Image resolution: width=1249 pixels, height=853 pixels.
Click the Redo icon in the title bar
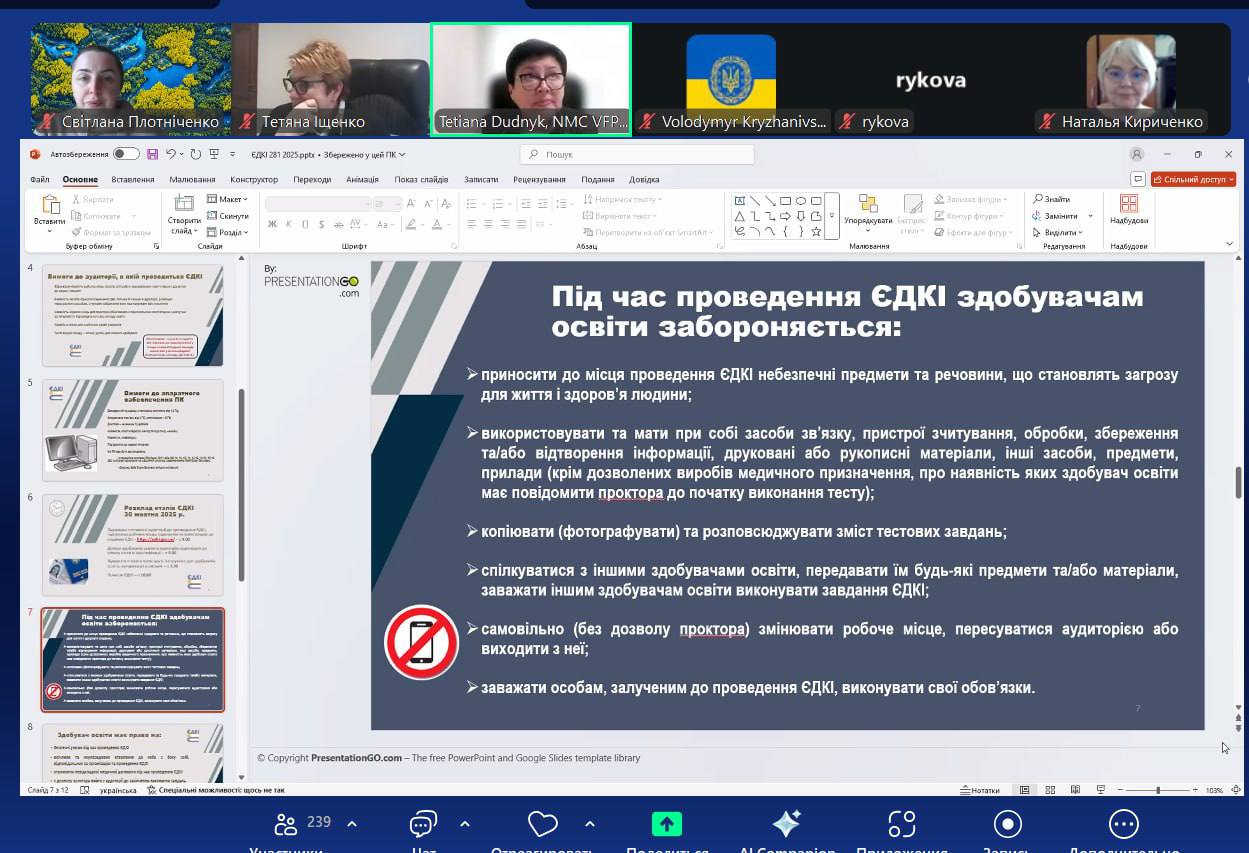[x=195, y=154]
